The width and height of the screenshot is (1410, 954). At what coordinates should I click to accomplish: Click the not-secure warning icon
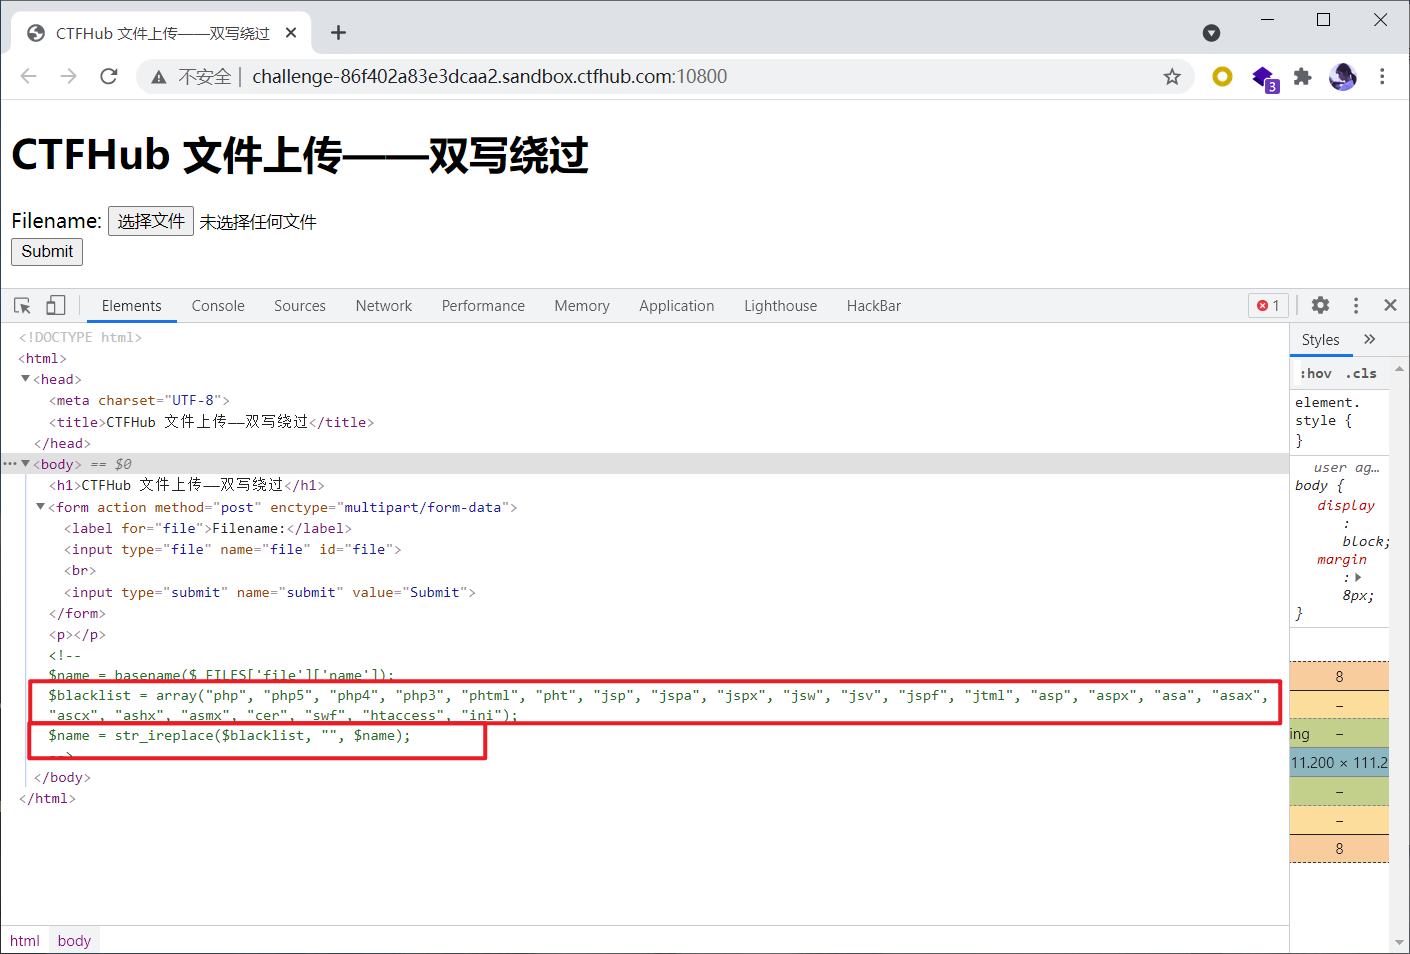click(158, 77)
